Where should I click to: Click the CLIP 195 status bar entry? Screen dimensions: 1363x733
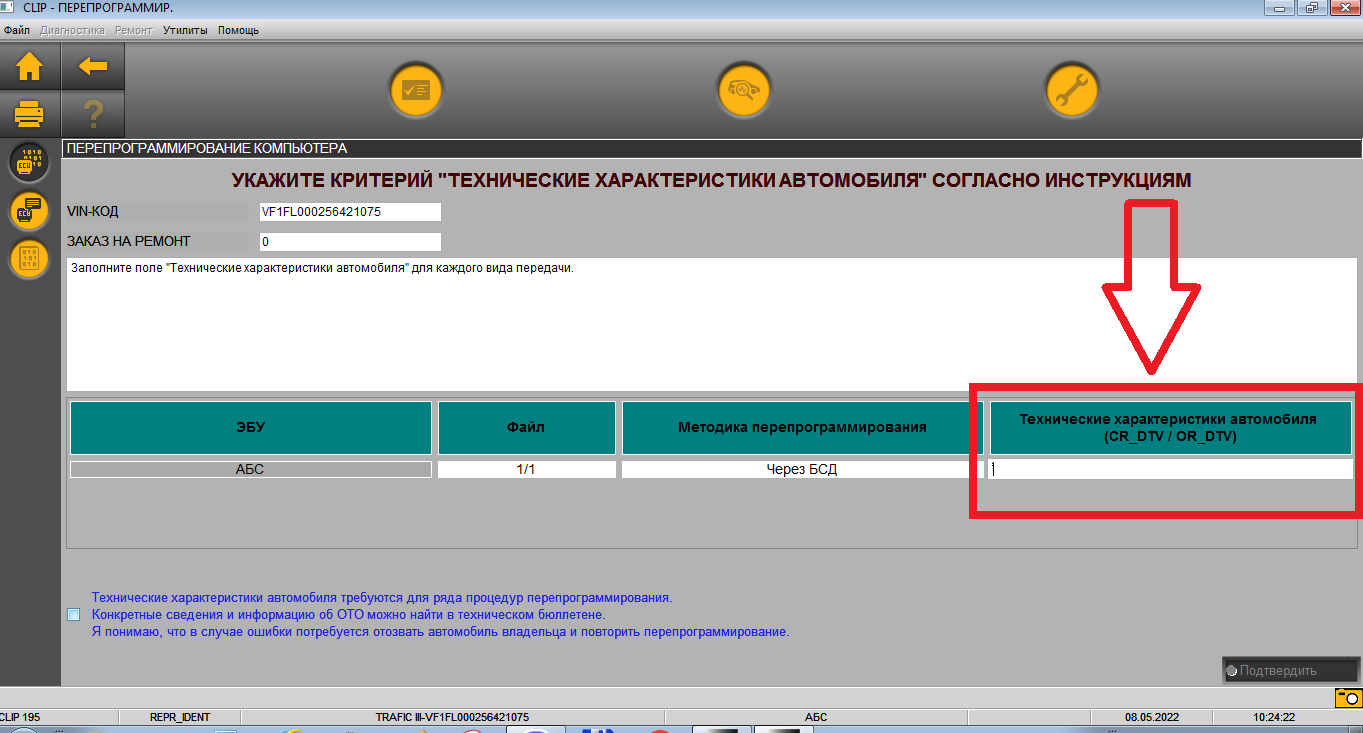click(x=59, y=717)
